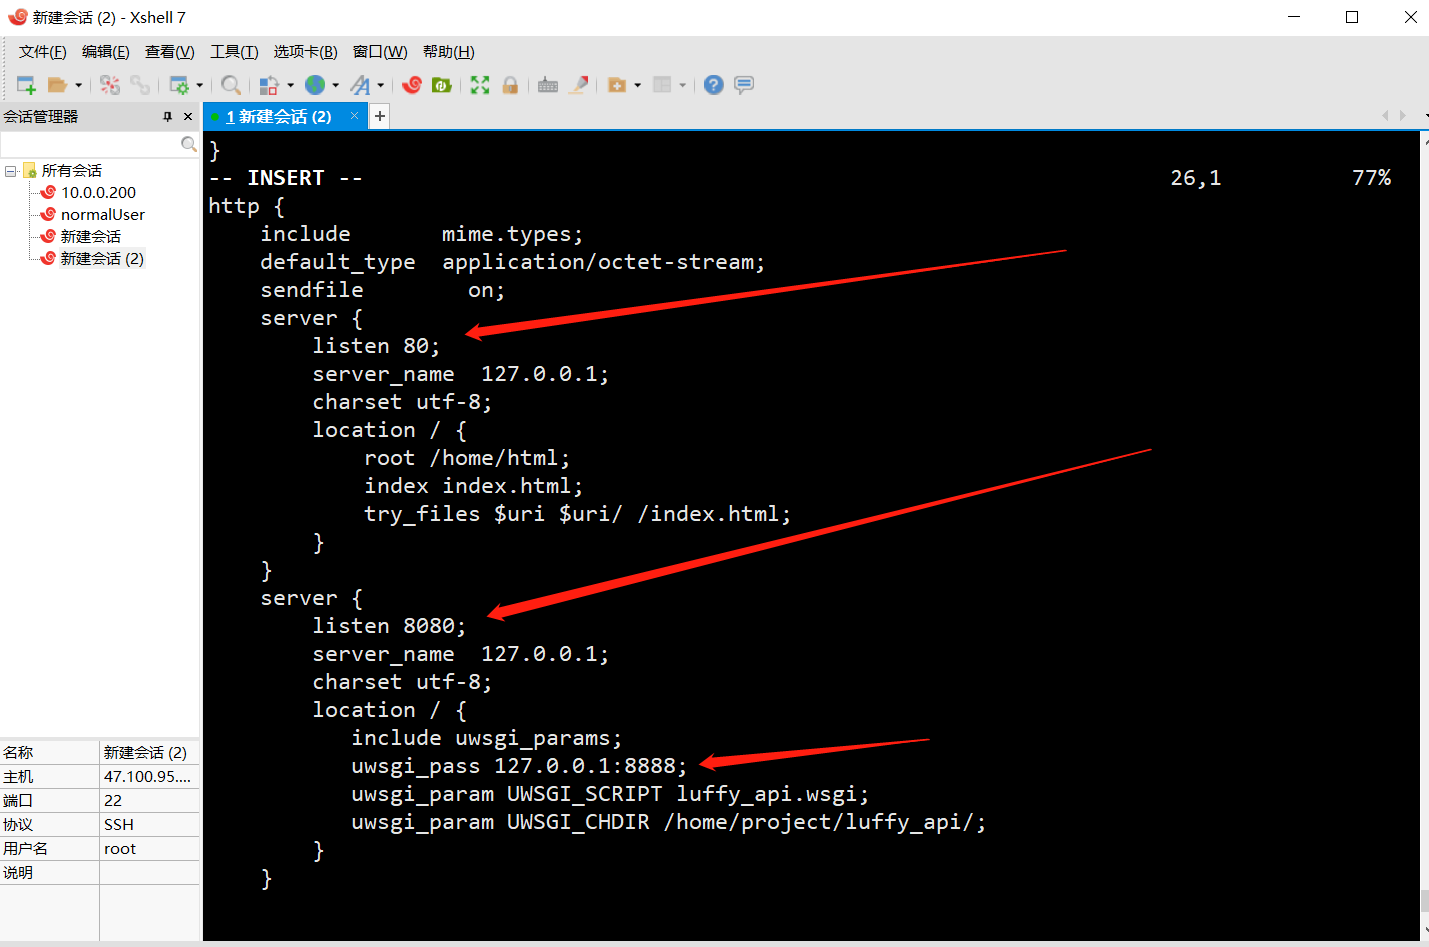Click the session manager search field
The width and height of the screenshot is (1429, 947).
pos(90,145)
